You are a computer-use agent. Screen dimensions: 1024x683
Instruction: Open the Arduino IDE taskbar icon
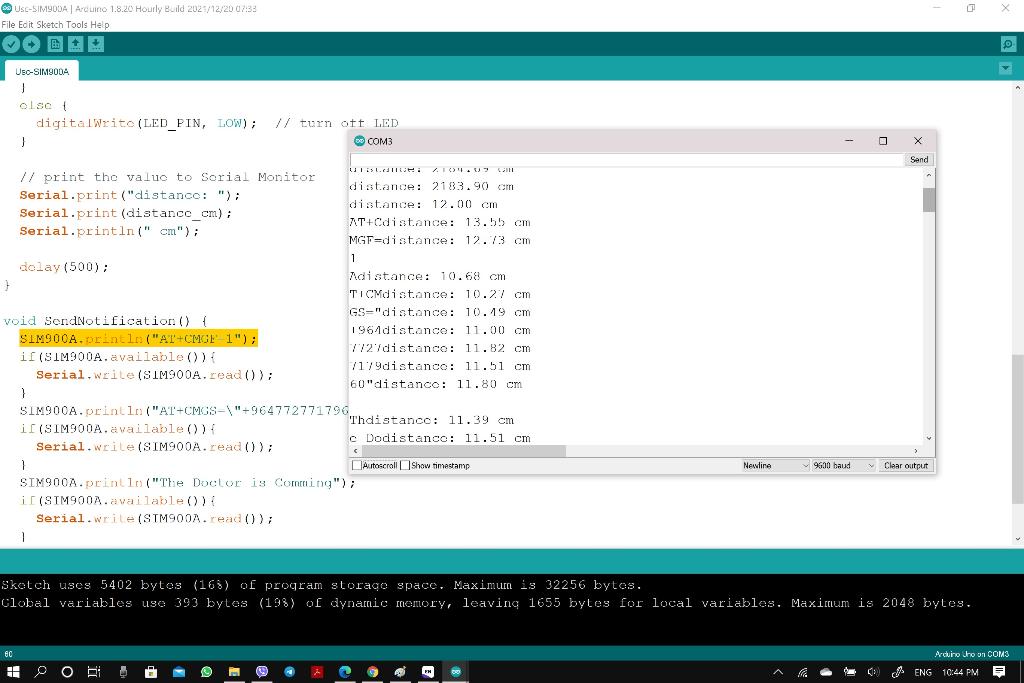[456, 671]
